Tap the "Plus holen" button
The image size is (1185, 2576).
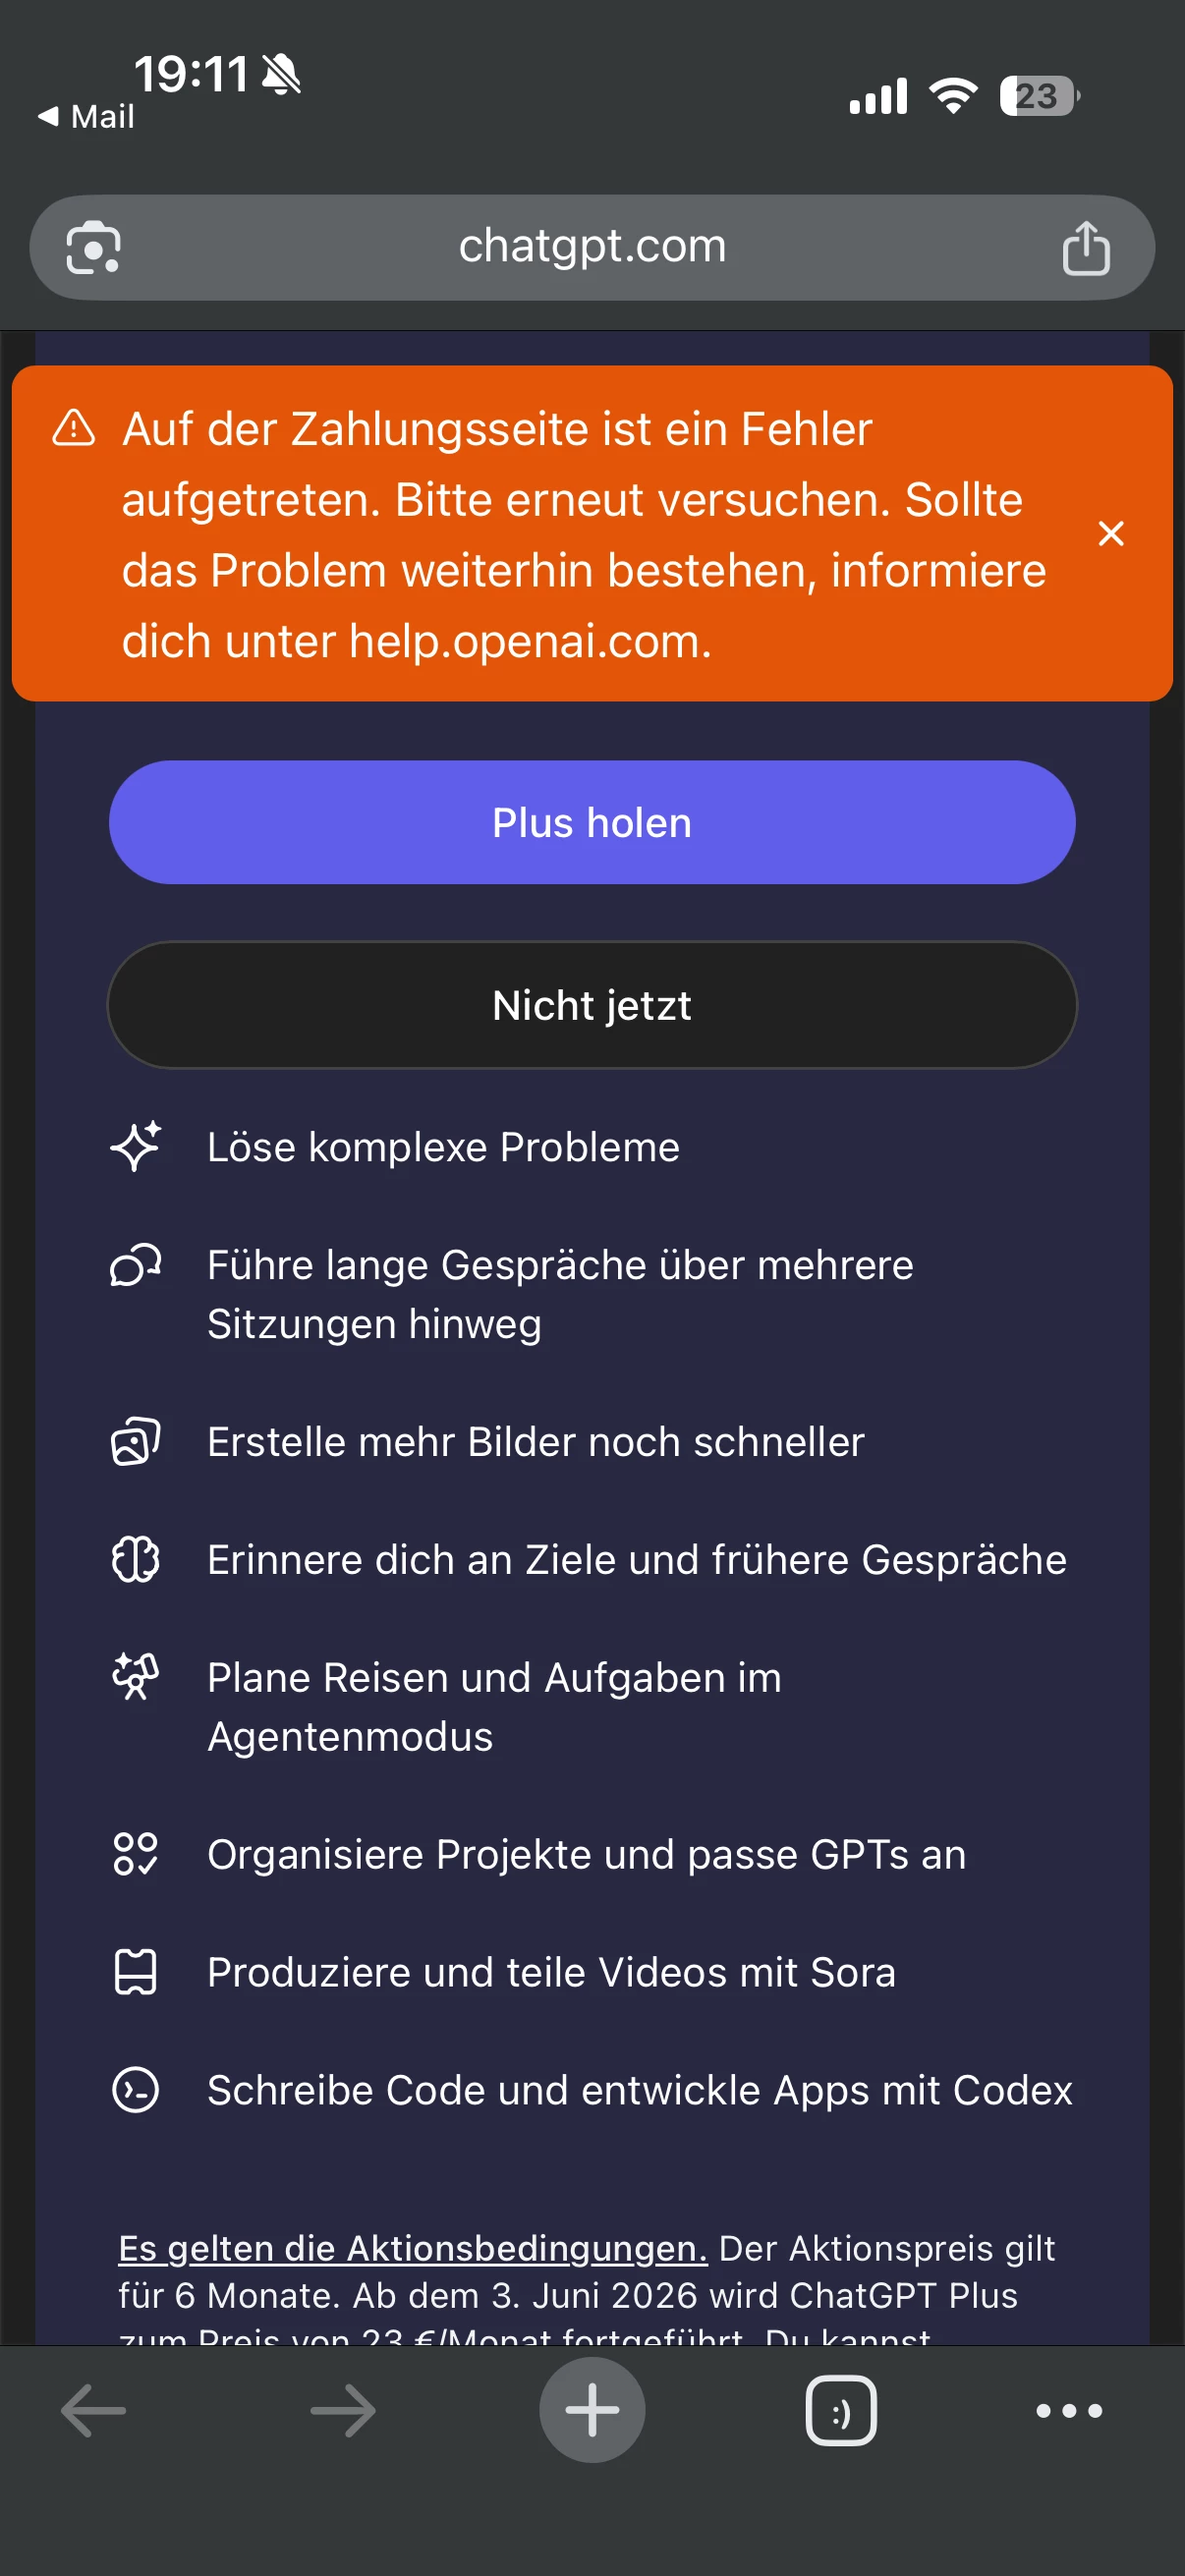click(592, 822)
